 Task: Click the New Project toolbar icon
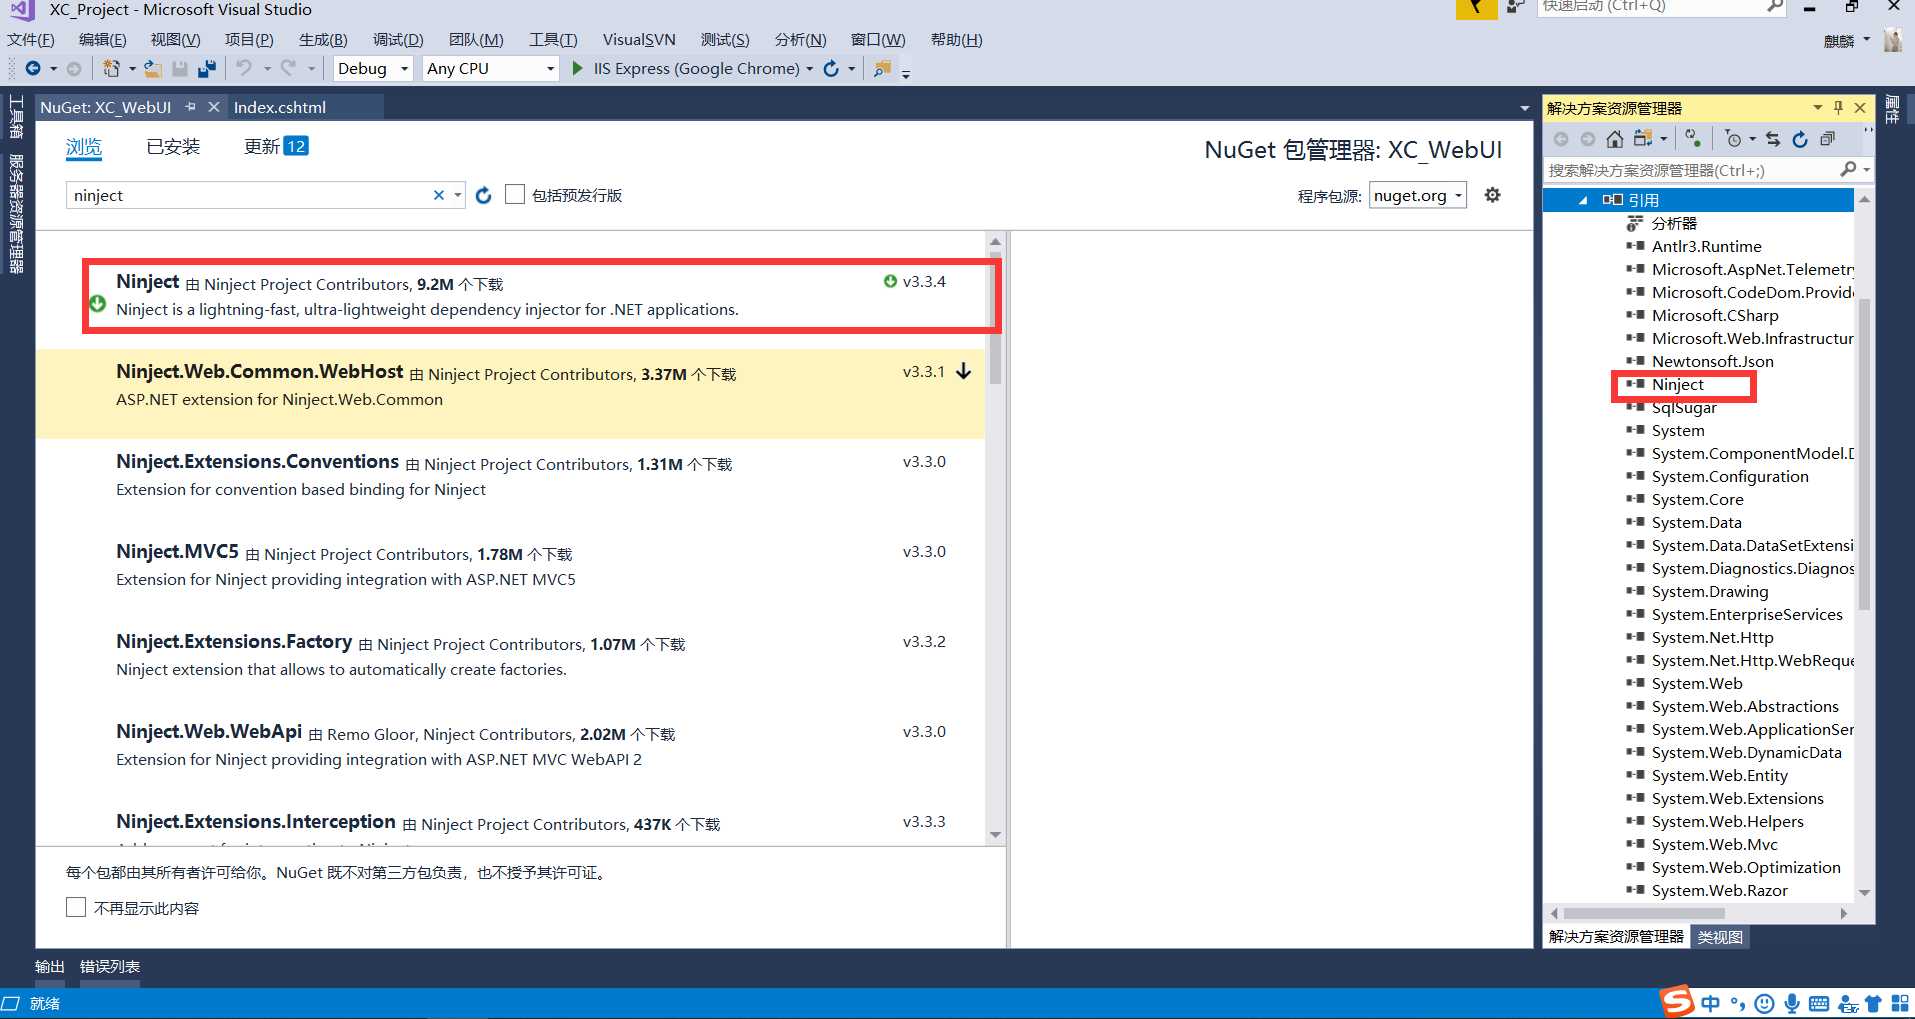point(112,68)
